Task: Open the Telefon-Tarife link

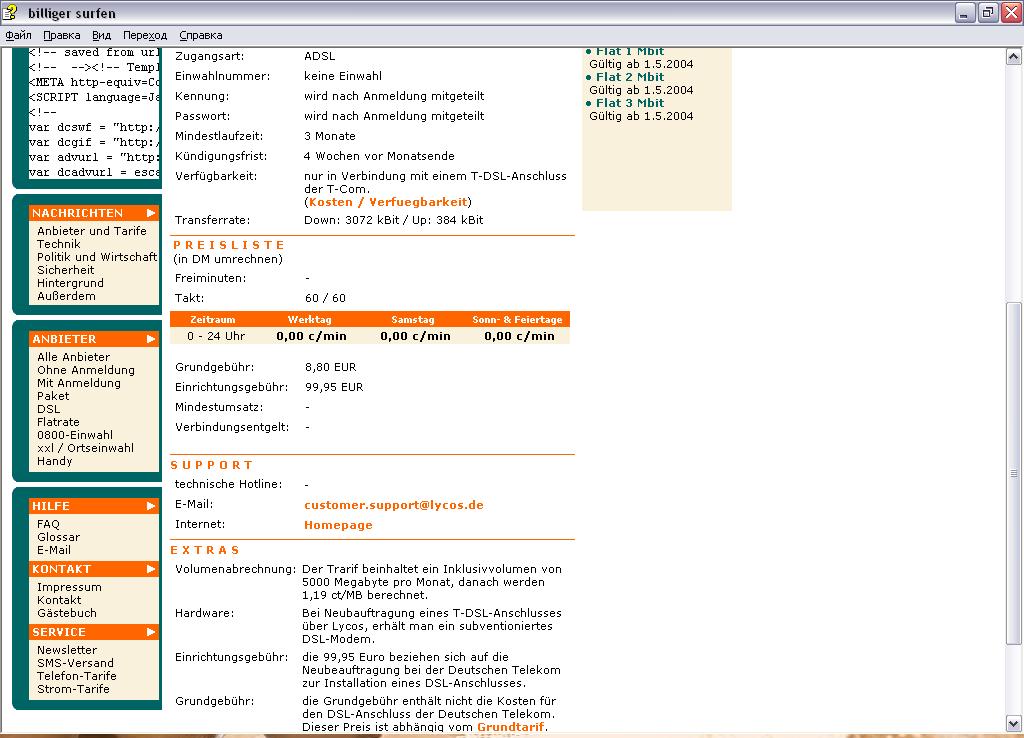Action: click(76, 677)
